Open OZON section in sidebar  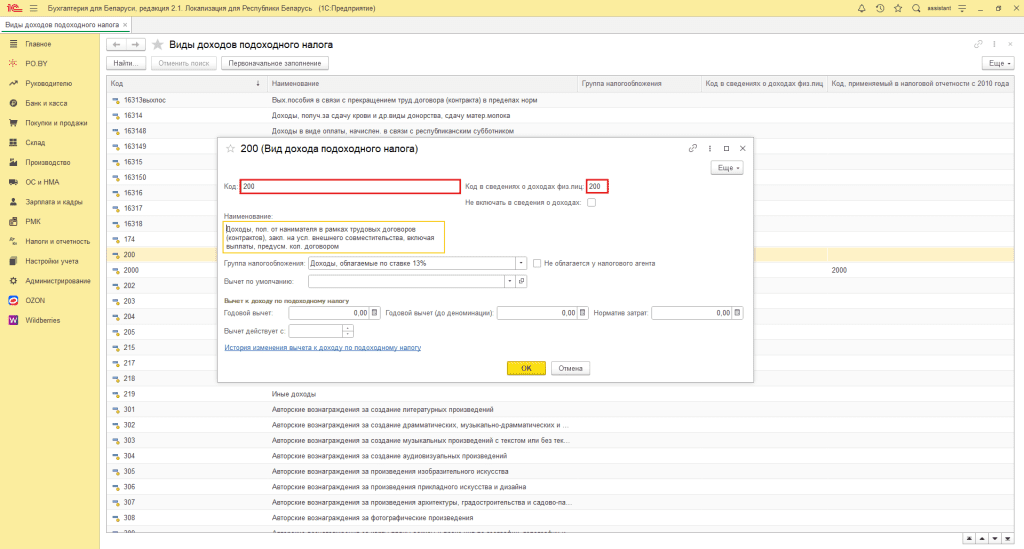[x=35, y=301]
